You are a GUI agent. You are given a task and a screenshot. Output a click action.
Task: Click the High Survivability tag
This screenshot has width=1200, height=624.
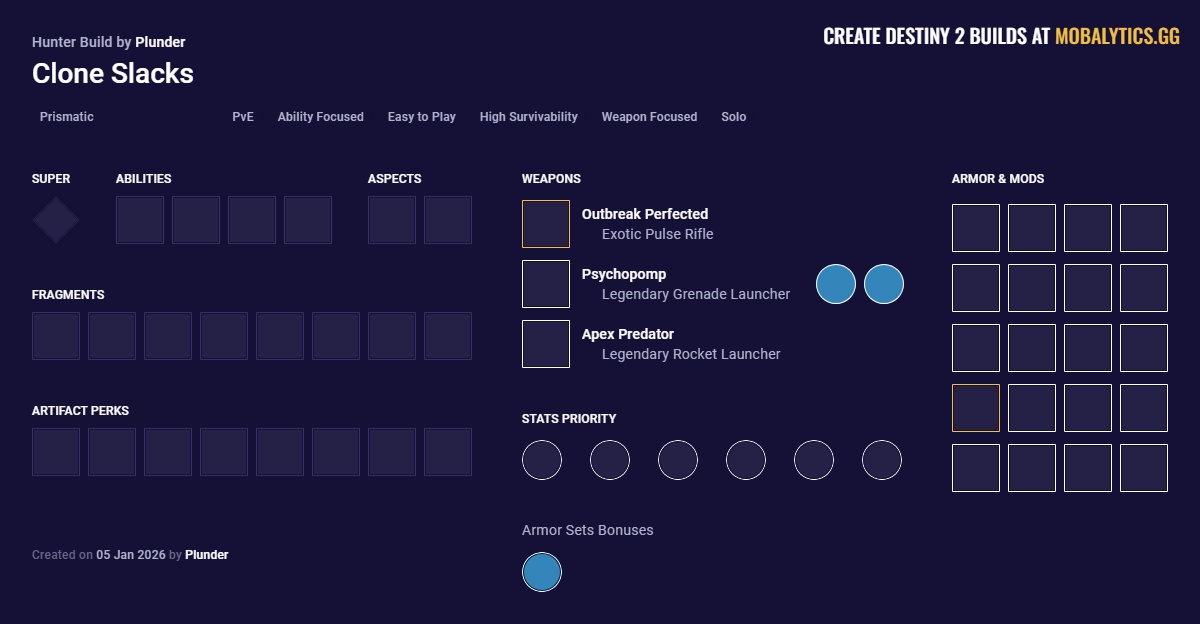528,117
